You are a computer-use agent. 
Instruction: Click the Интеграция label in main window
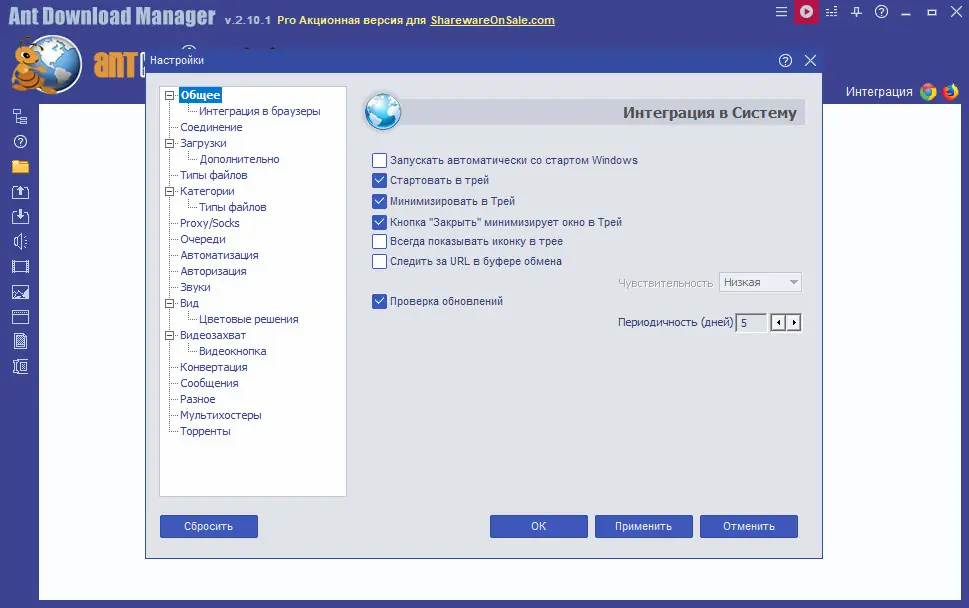879,92
